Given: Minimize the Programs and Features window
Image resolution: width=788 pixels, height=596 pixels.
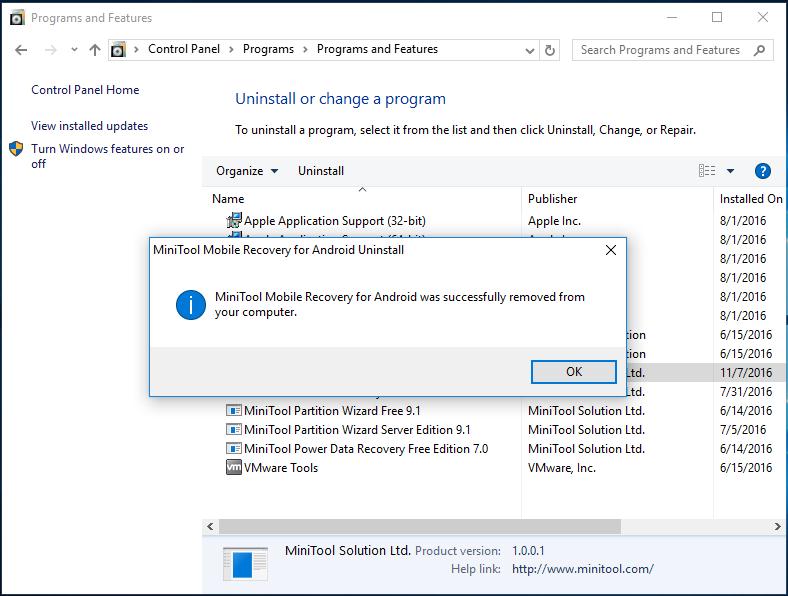Looking at the screenshot, I should tap(672, 18).
